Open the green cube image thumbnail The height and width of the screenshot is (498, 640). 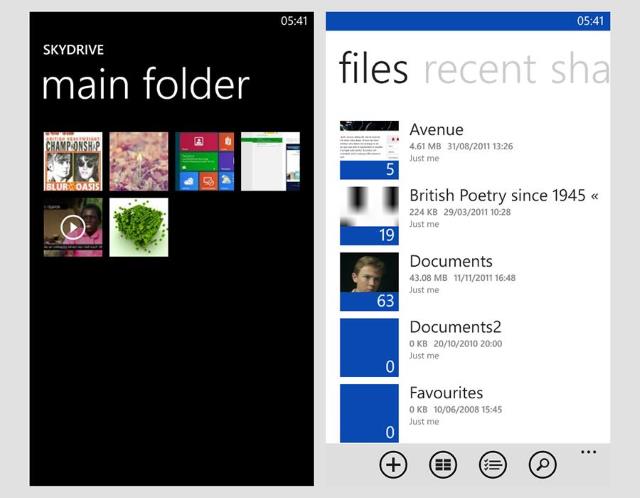pyautogui.click(x=139, y=227)
